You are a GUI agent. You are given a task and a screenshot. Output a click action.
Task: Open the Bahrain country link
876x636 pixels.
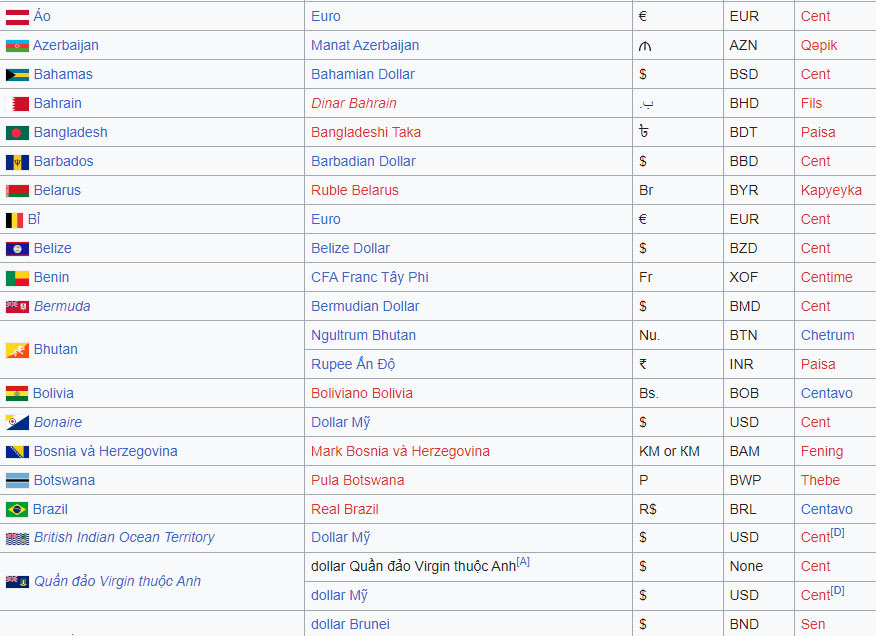click(x=57, y=104)
